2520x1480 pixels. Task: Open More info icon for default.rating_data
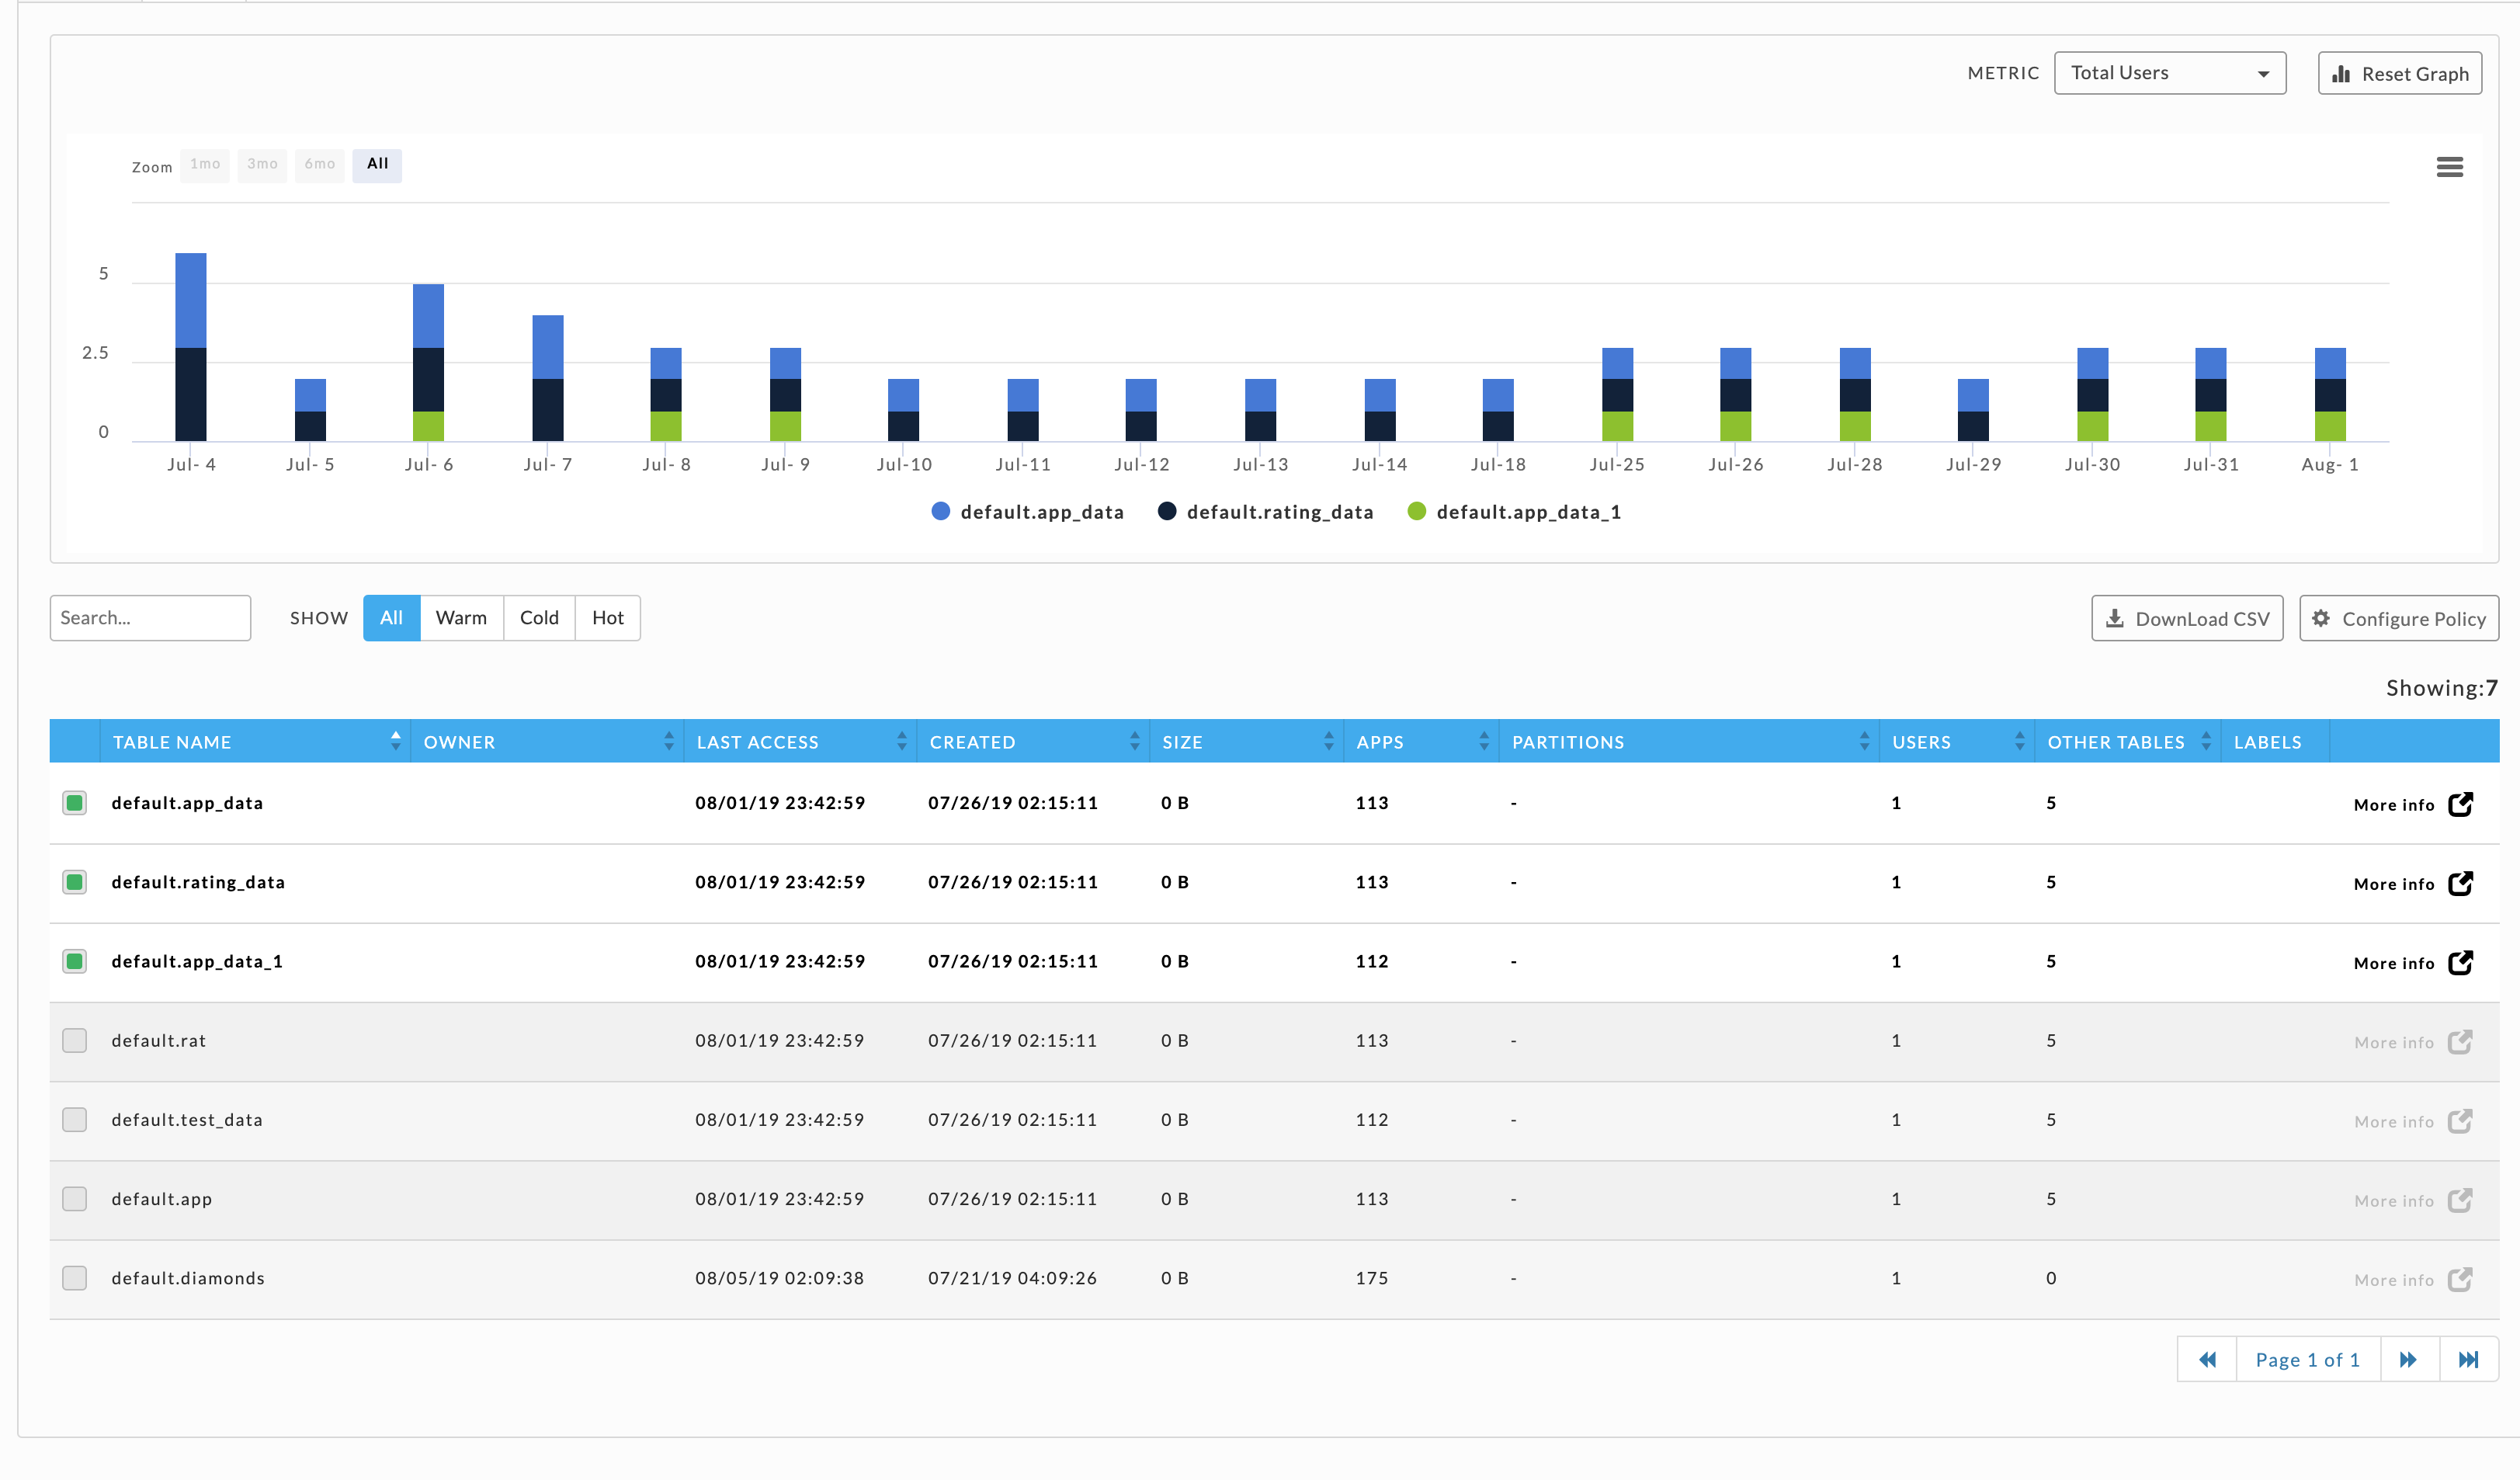coord(2460,883)
